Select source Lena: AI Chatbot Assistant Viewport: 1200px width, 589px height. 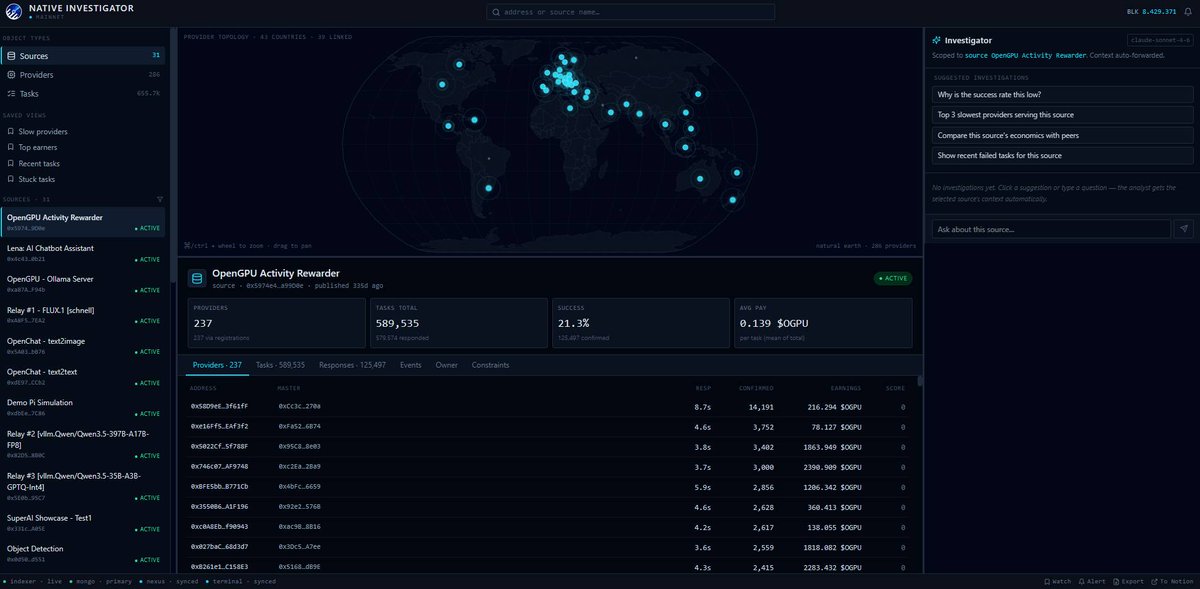[x=85, y=253]
